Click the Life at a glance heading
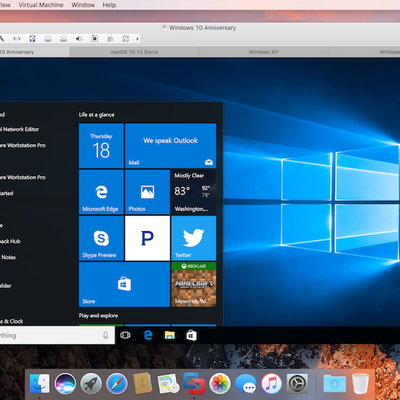Image resolution: width=400 pixels, height=400 pixels. click(97, 115)
